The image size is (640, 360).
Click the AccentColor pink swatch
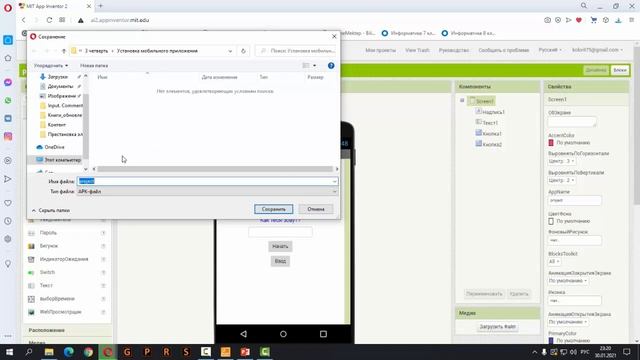pos(551,142)
